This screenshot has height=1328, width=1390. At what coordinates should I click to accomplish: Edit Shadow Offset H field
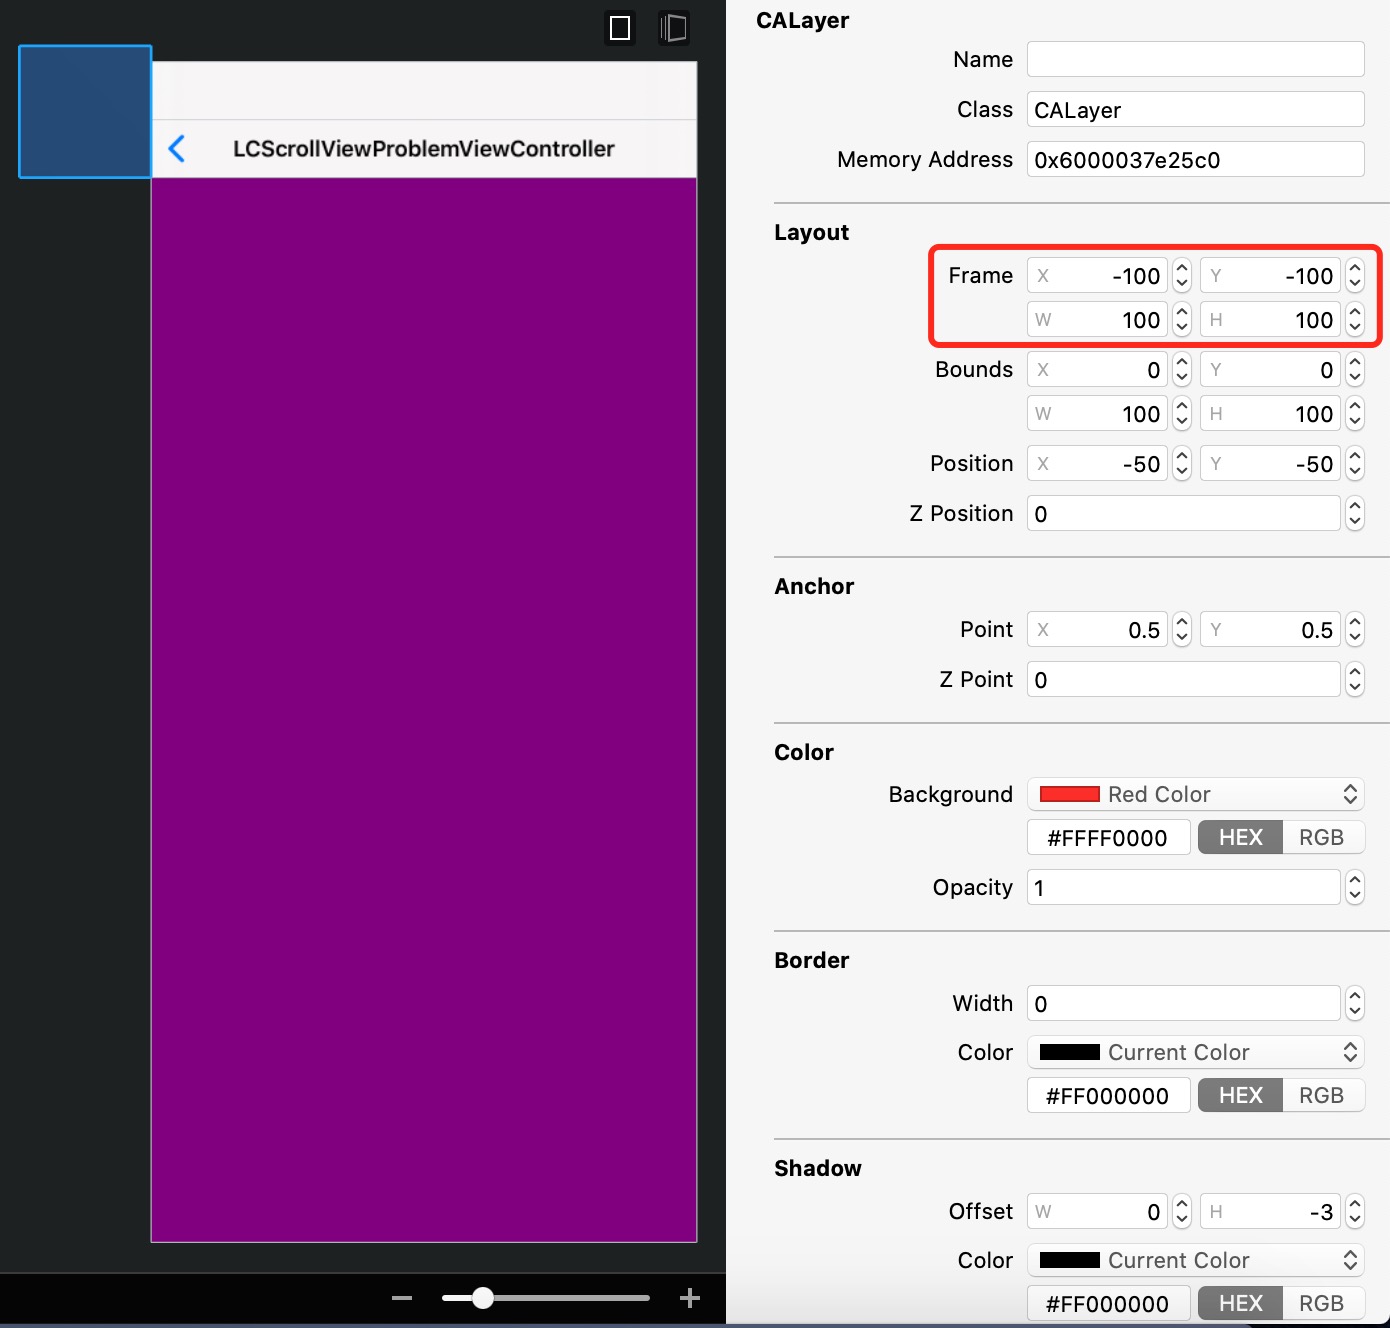point(1270,1211)
